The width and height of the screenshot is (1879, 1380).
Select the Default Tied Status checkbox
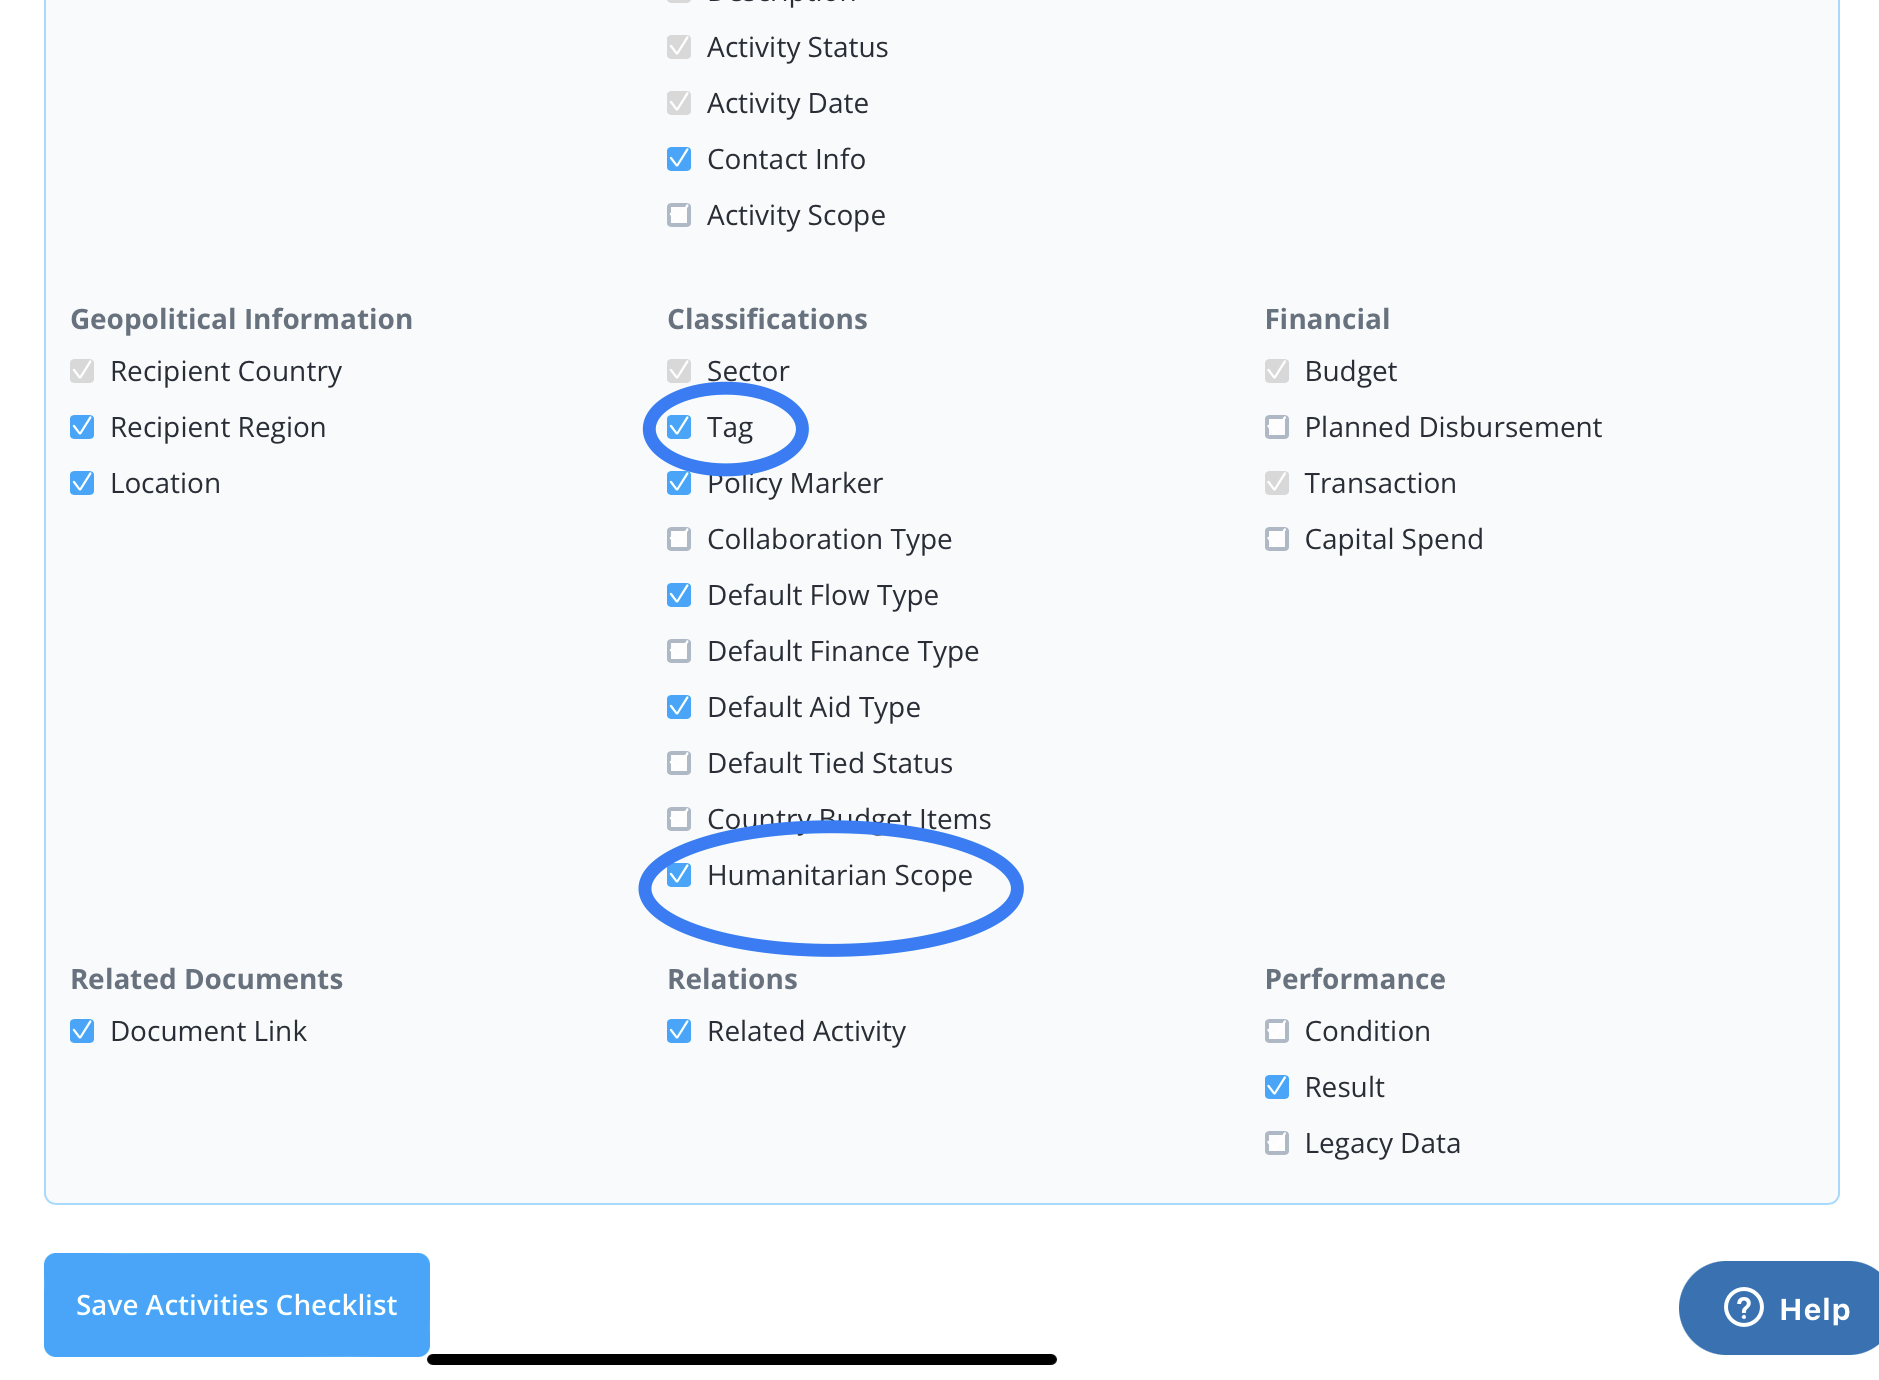(x=679, y=763)
